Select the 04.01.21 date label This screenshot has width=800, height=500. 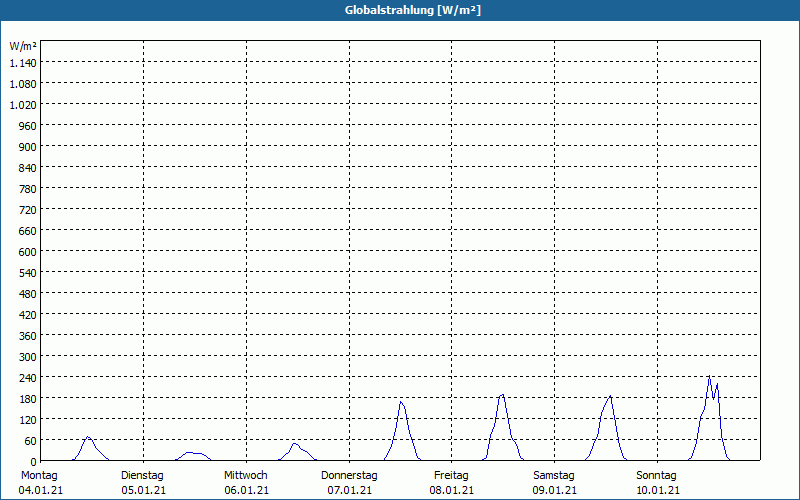point(41,490)
